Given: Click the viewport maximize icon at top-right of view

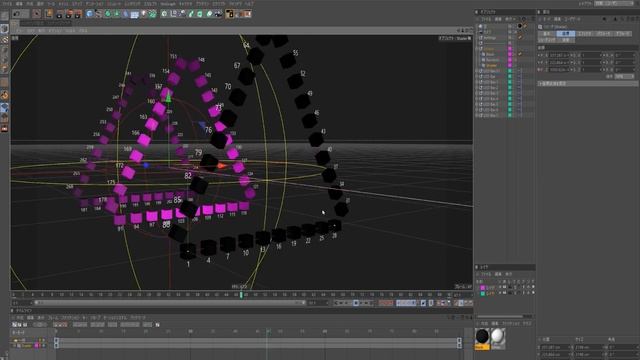Looking at the screenshot, I should (471, 30).
